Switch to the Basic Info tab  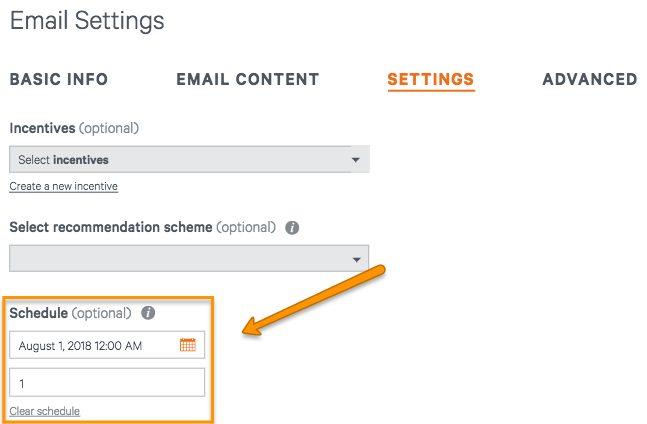point(59,79)
